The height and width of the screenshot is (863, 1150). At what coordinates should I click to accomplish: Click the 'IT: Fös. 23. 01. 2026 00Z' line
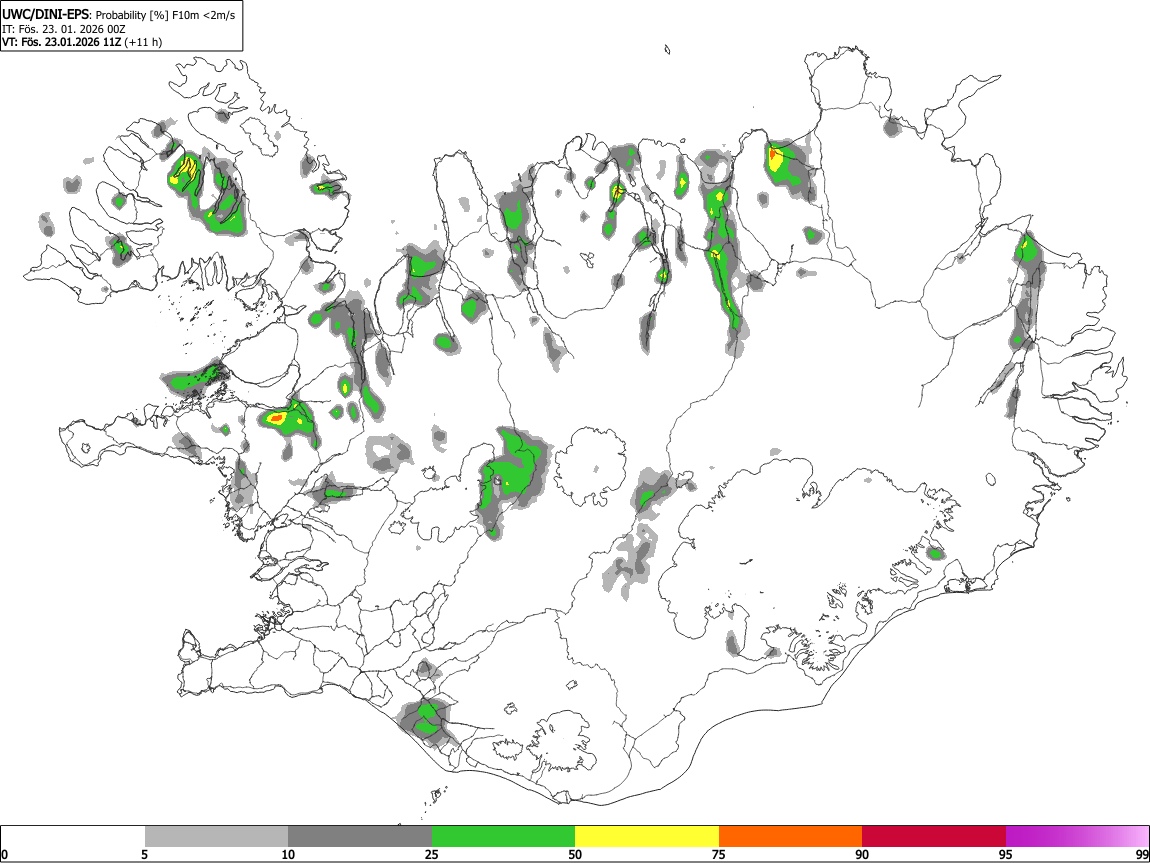(x=64, y=29)
